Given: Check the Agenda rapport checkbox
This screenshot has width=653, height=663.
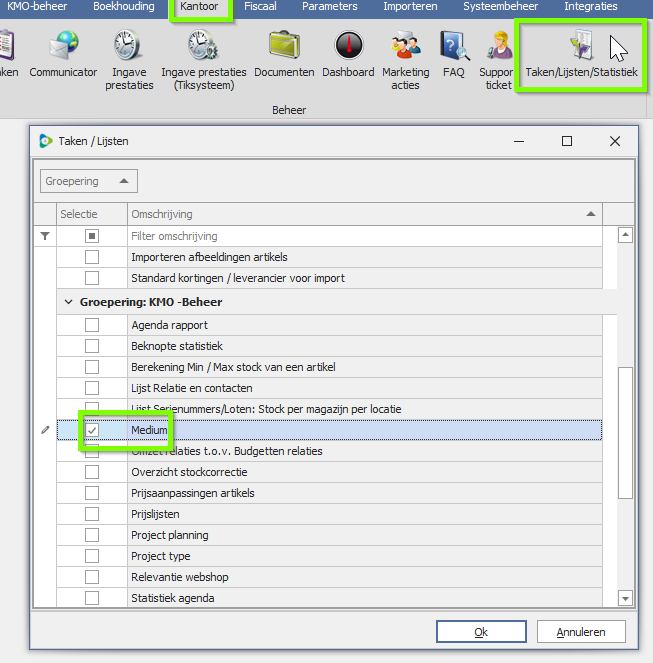Looking at the screenshot, I should (x=92, y=325).
